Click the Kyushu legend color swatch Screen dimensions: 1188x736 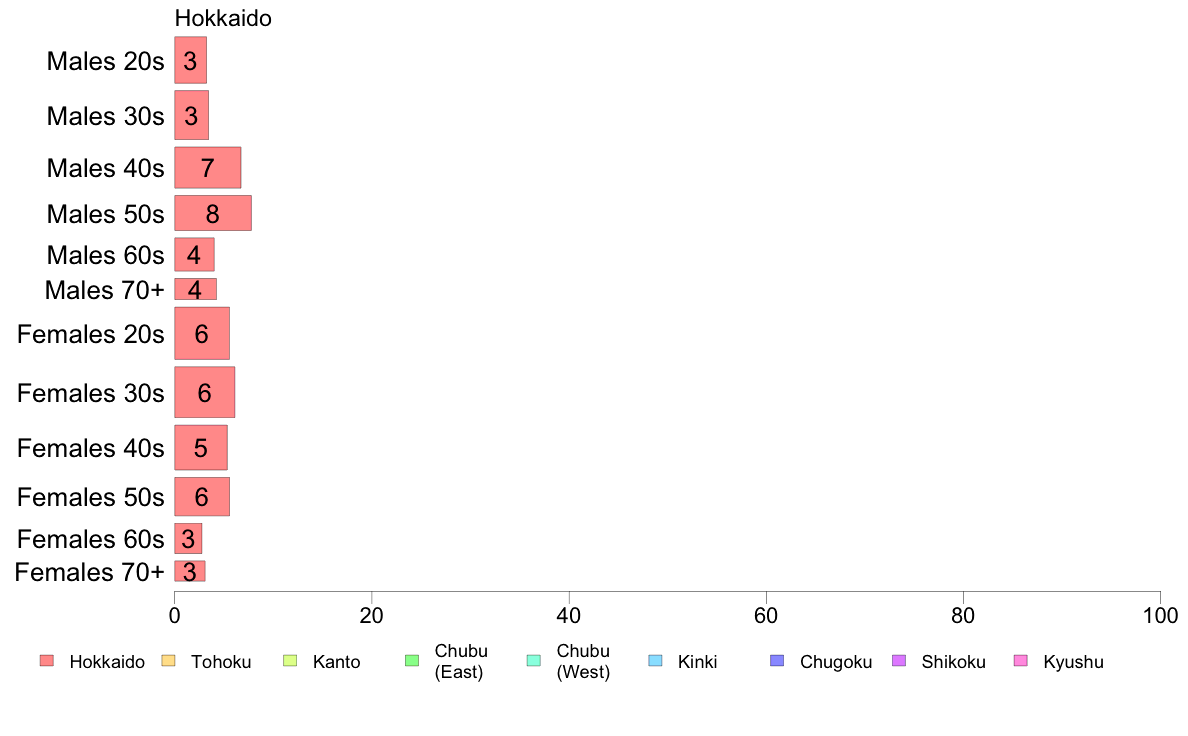pos(1021,661)
